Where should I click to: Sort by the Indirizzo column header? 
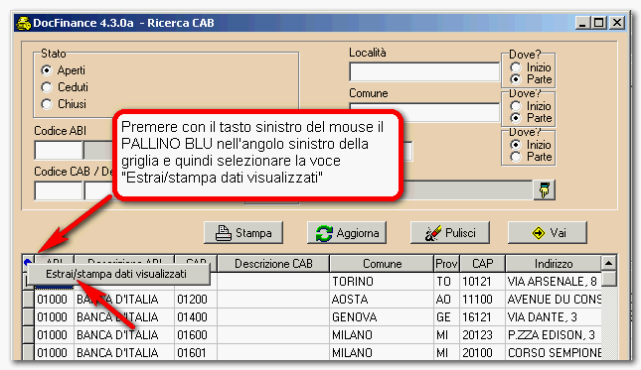click(554, 264)
